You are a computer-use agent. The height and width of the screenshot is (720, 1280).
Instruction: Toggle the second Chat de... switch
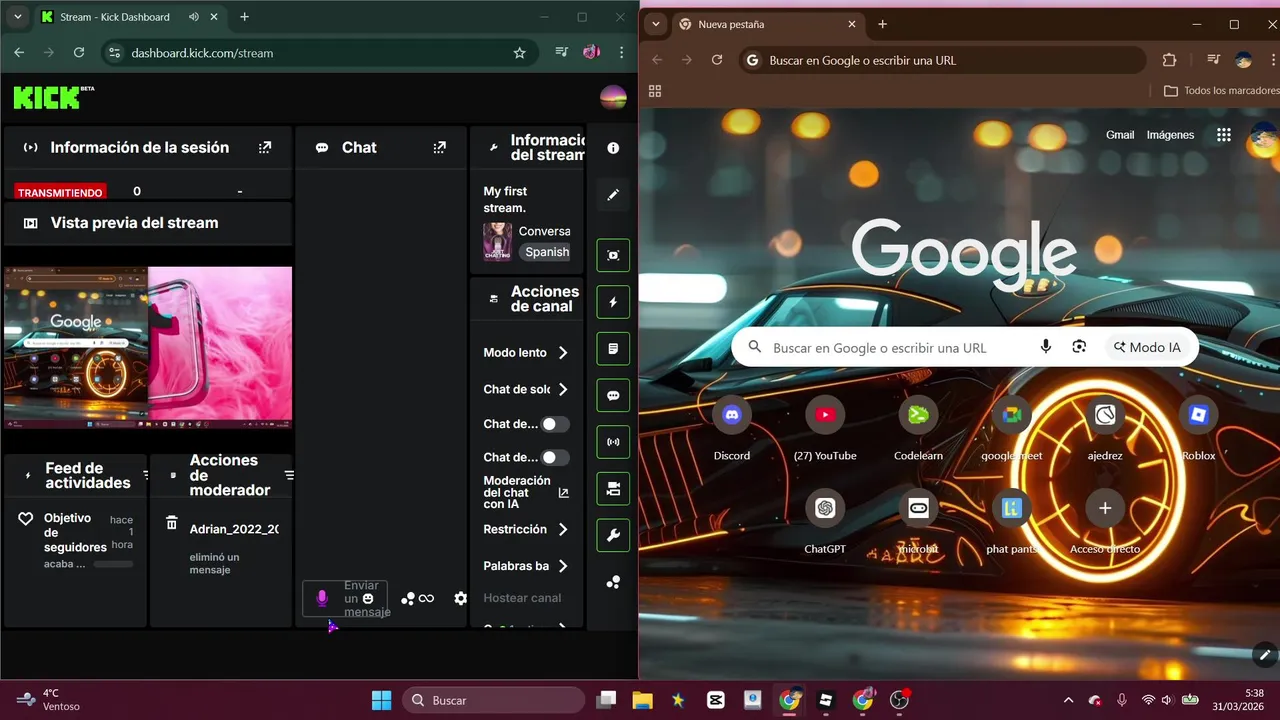(555, 457)
